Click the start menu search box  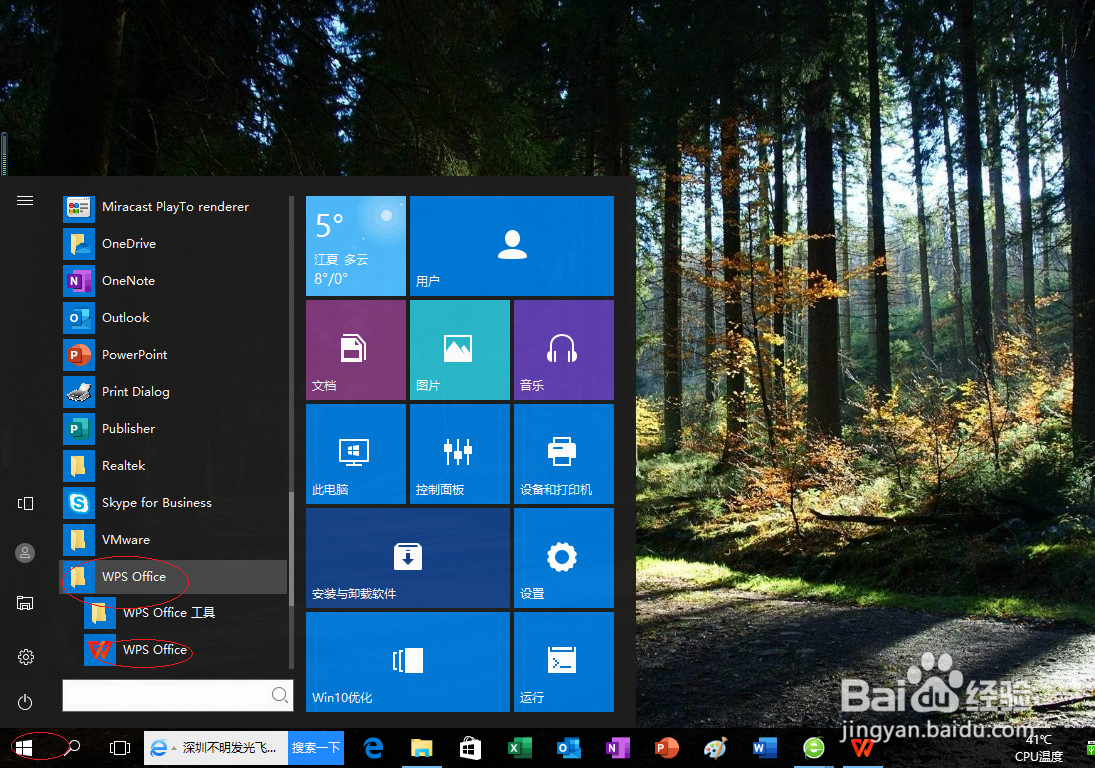177,695
